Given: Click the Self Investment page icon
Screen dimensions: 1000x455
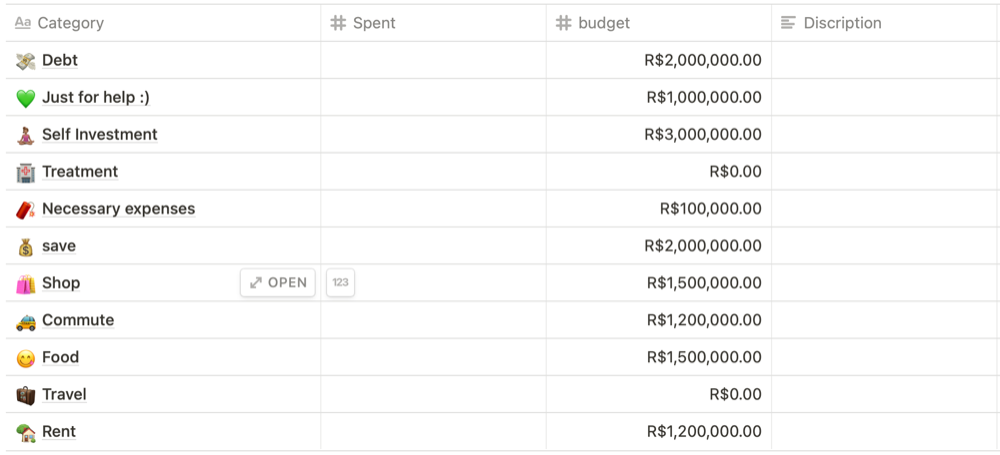Looking at the screenshot, I should pyautogui.click(x=26, y=135).
